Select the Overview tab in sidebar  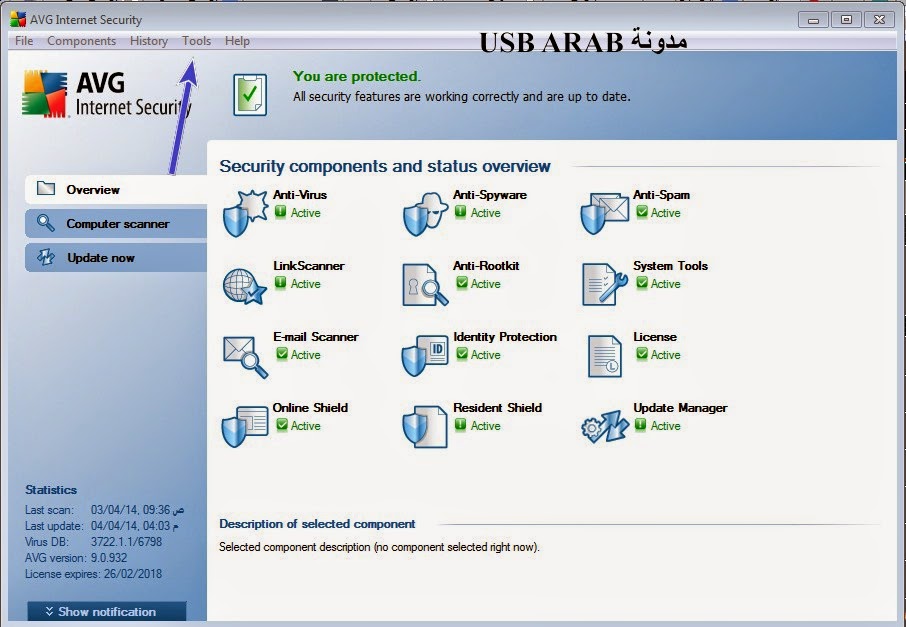(116, 190)
